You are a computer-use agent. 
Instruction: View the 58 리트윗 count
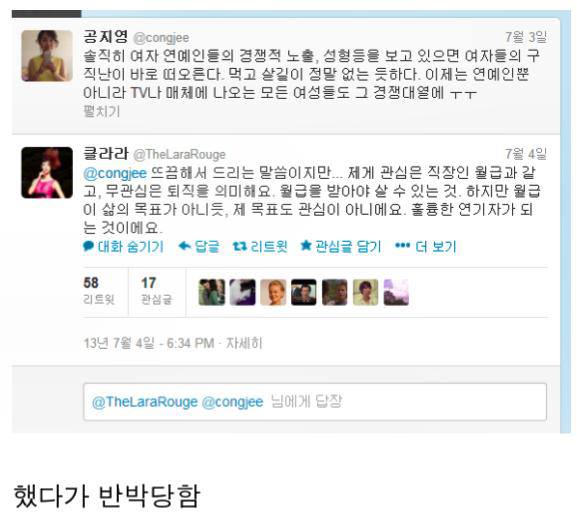[99, 291]
